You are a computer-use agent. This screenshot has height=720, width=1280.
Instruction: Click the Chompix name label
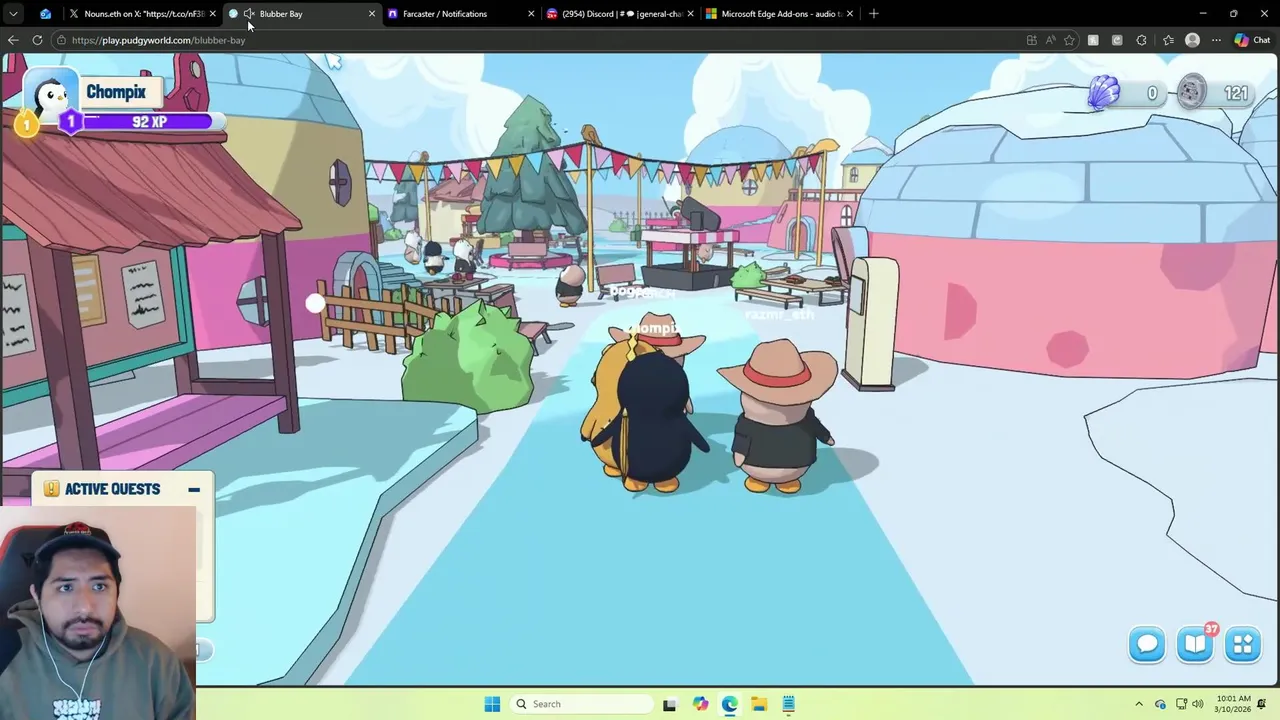tap(116, 92)
